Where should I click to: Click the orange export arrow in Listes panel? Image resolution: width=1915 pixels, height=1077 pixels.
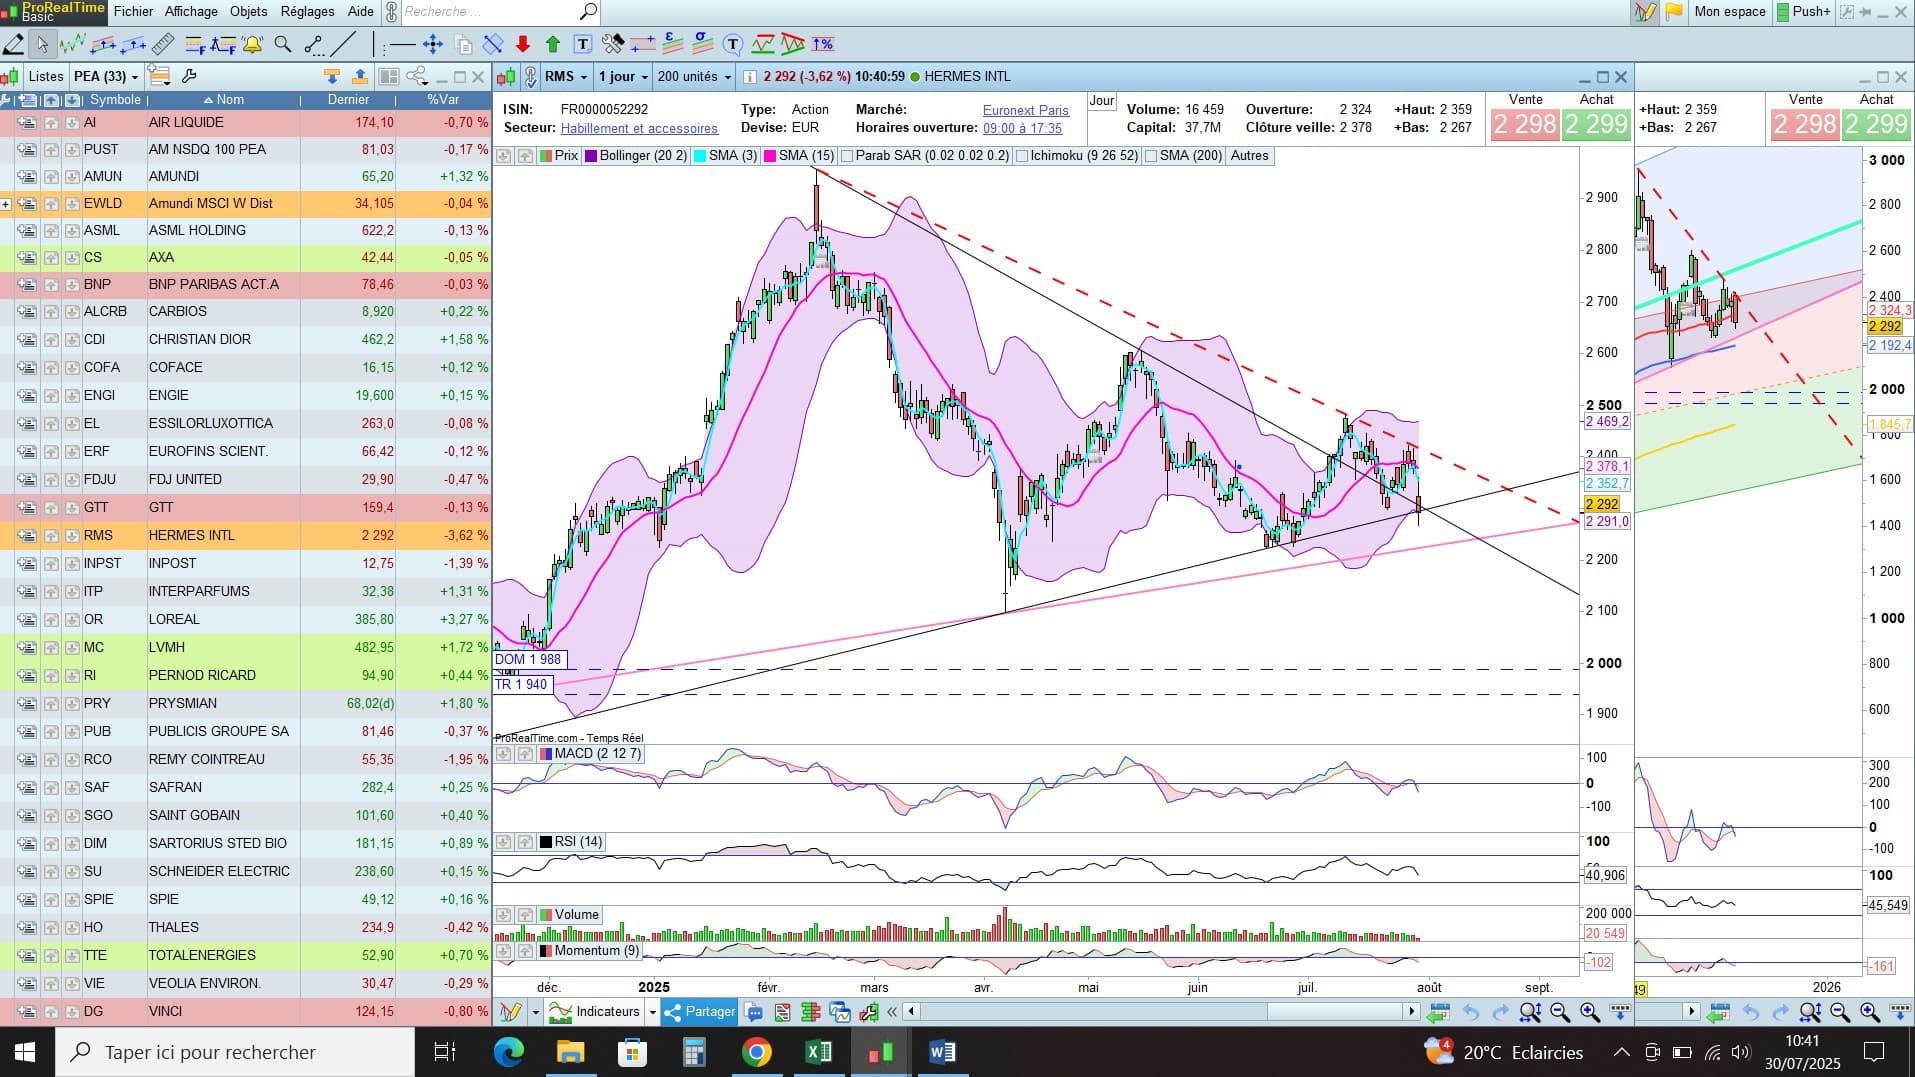pos(360,76)
